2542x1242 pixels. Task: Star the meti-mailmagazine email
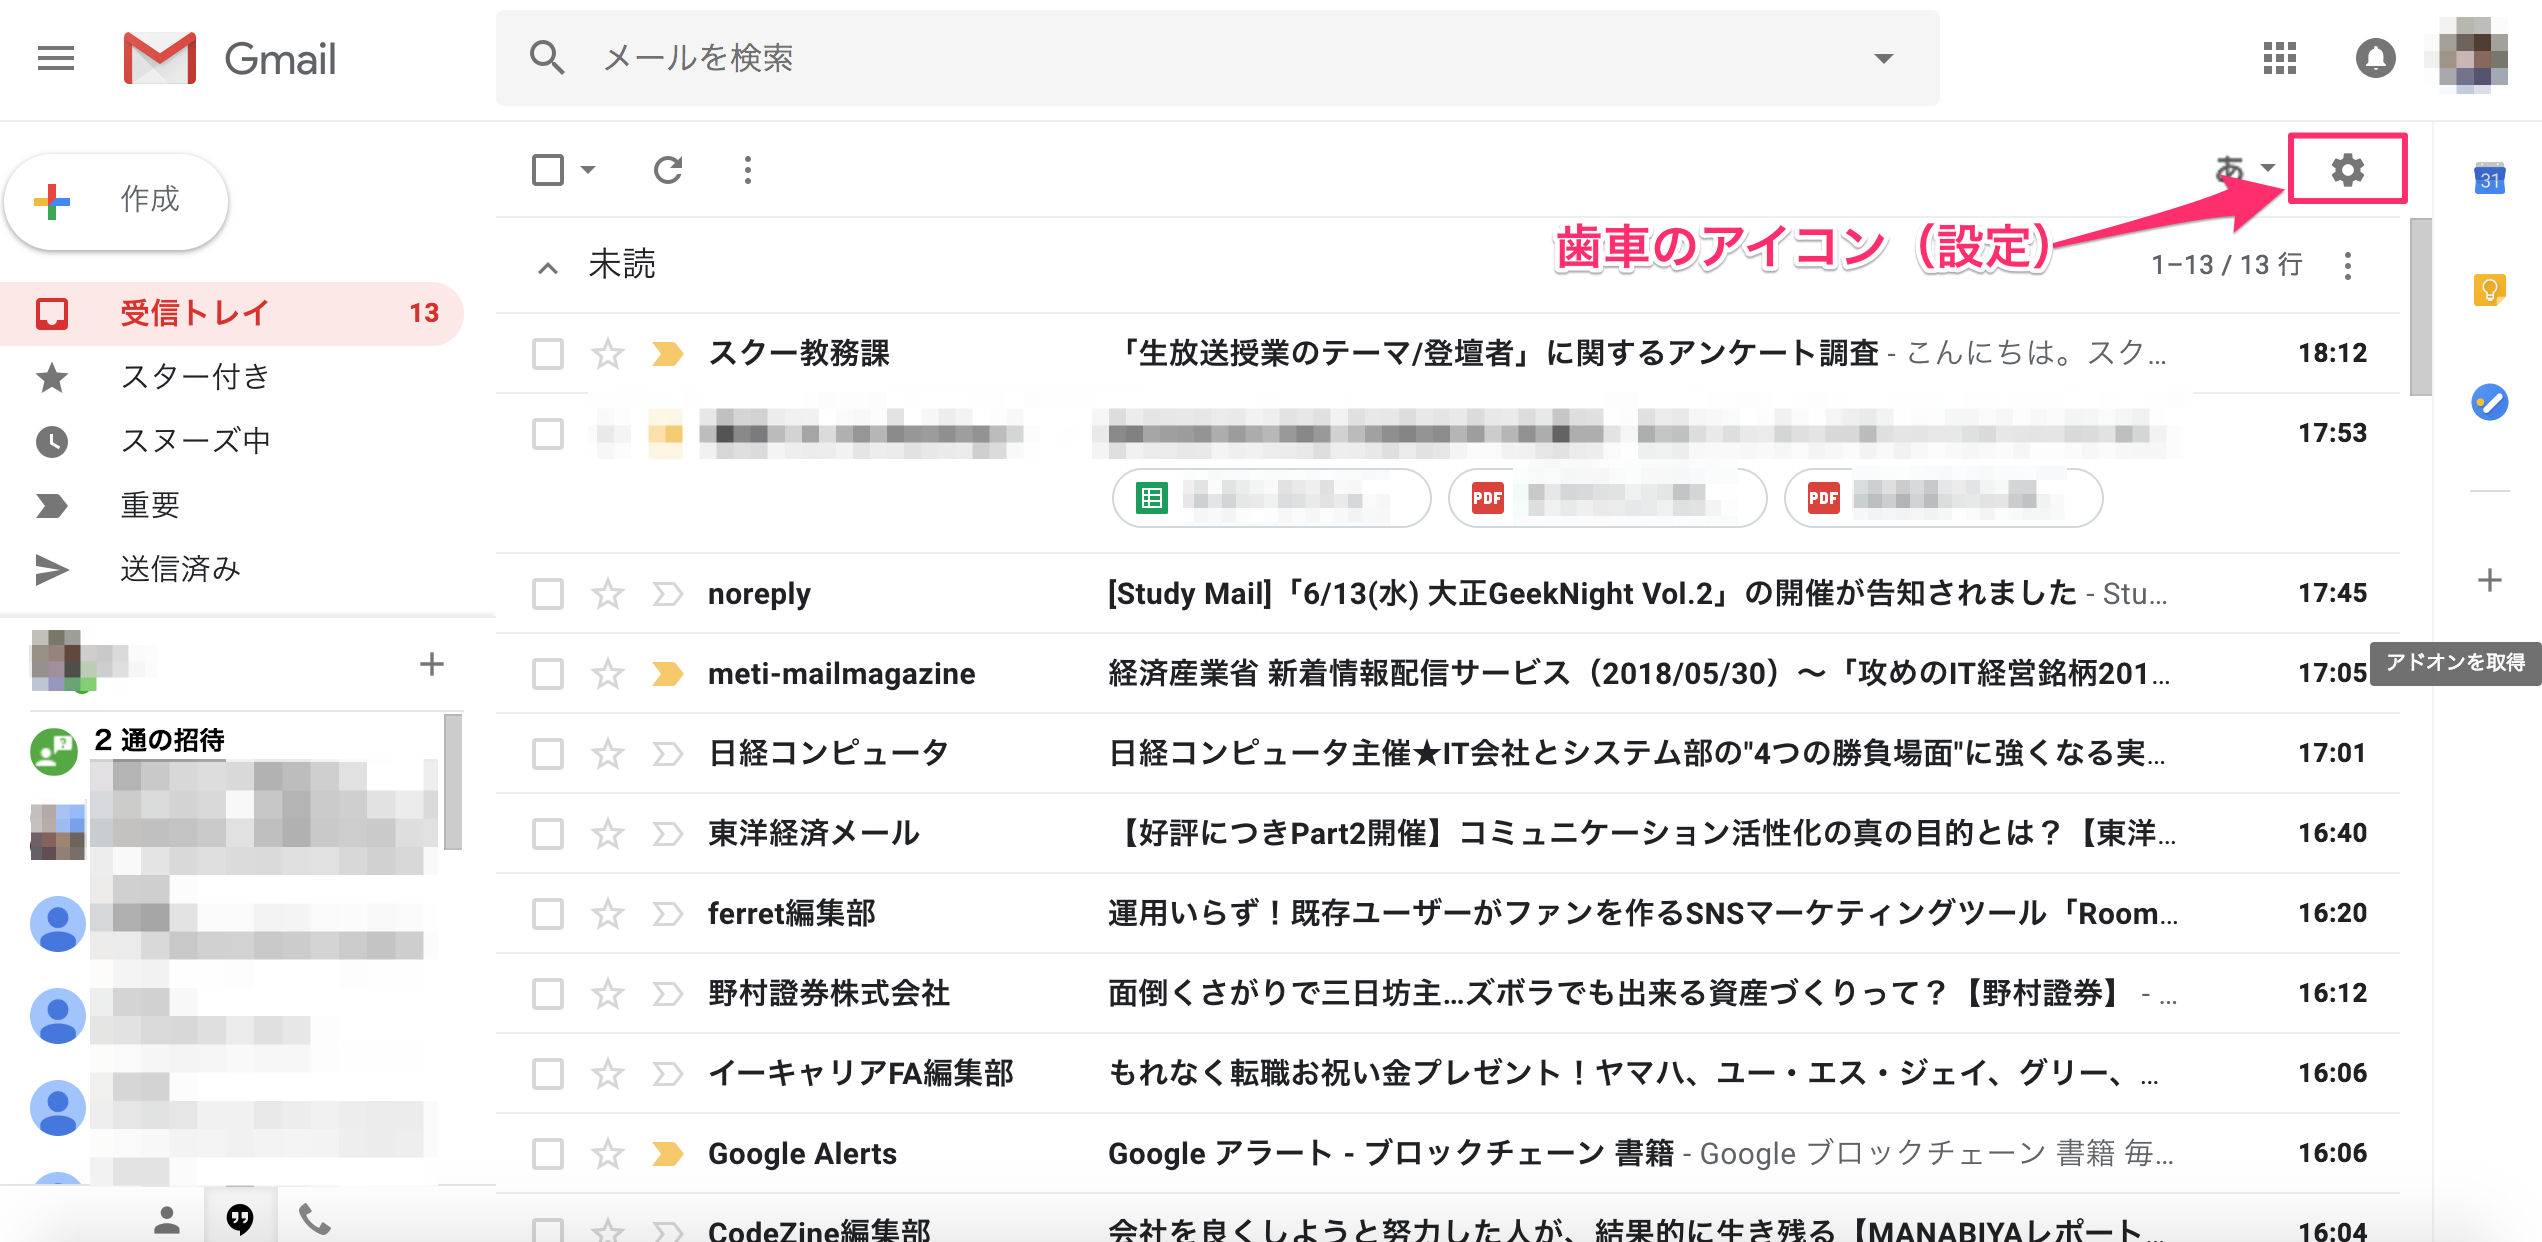(608, 673)
